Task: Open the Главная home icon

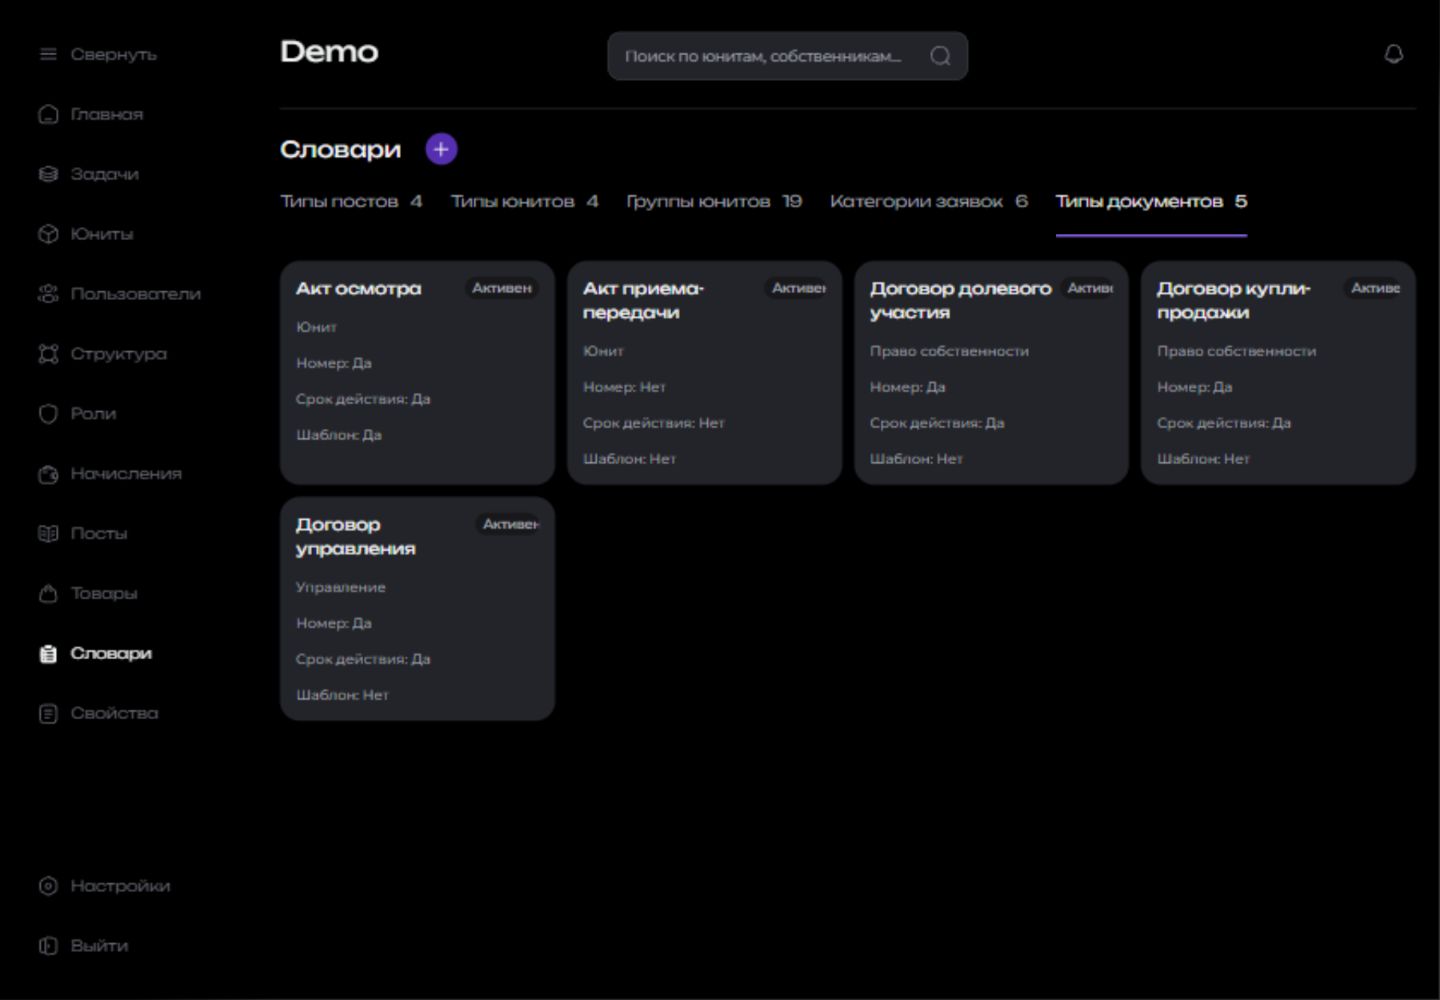Action: coord(48,114)
